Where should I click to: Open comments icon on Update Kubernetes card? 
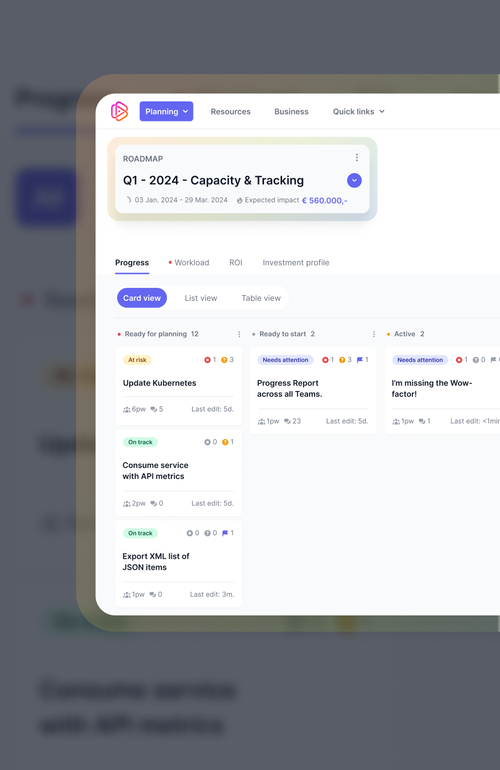point(154,409)
